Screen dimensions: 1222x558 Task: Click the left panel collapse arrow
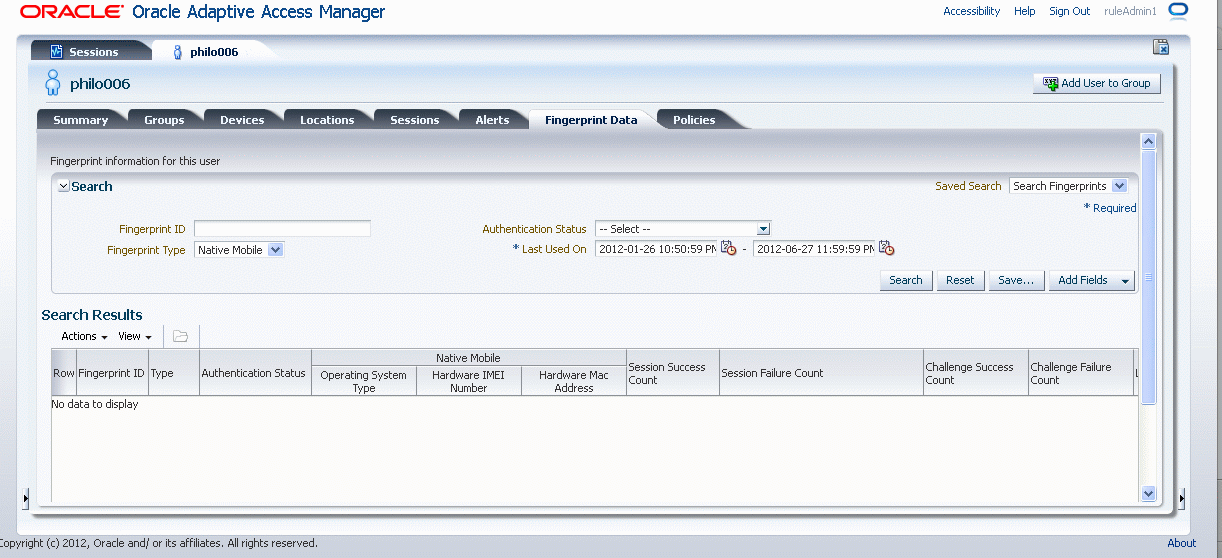pos(26,498)
